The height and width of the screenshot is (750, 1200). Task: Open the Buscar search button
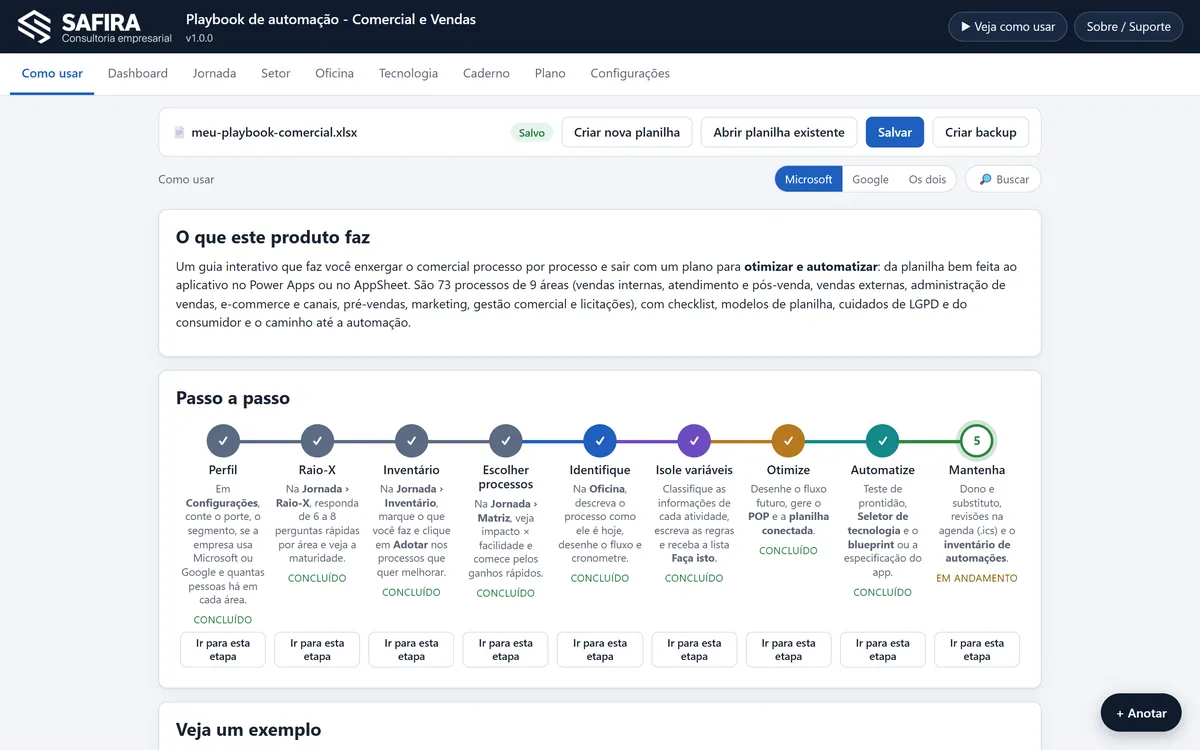[x=1003, y=179]
